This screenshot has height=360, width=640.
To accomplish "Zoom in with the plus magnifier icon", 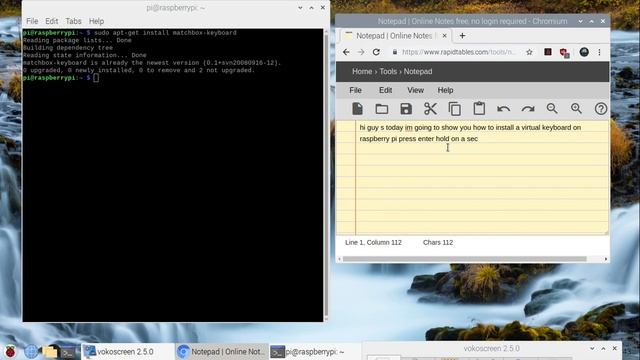I will tap(576, 108).
